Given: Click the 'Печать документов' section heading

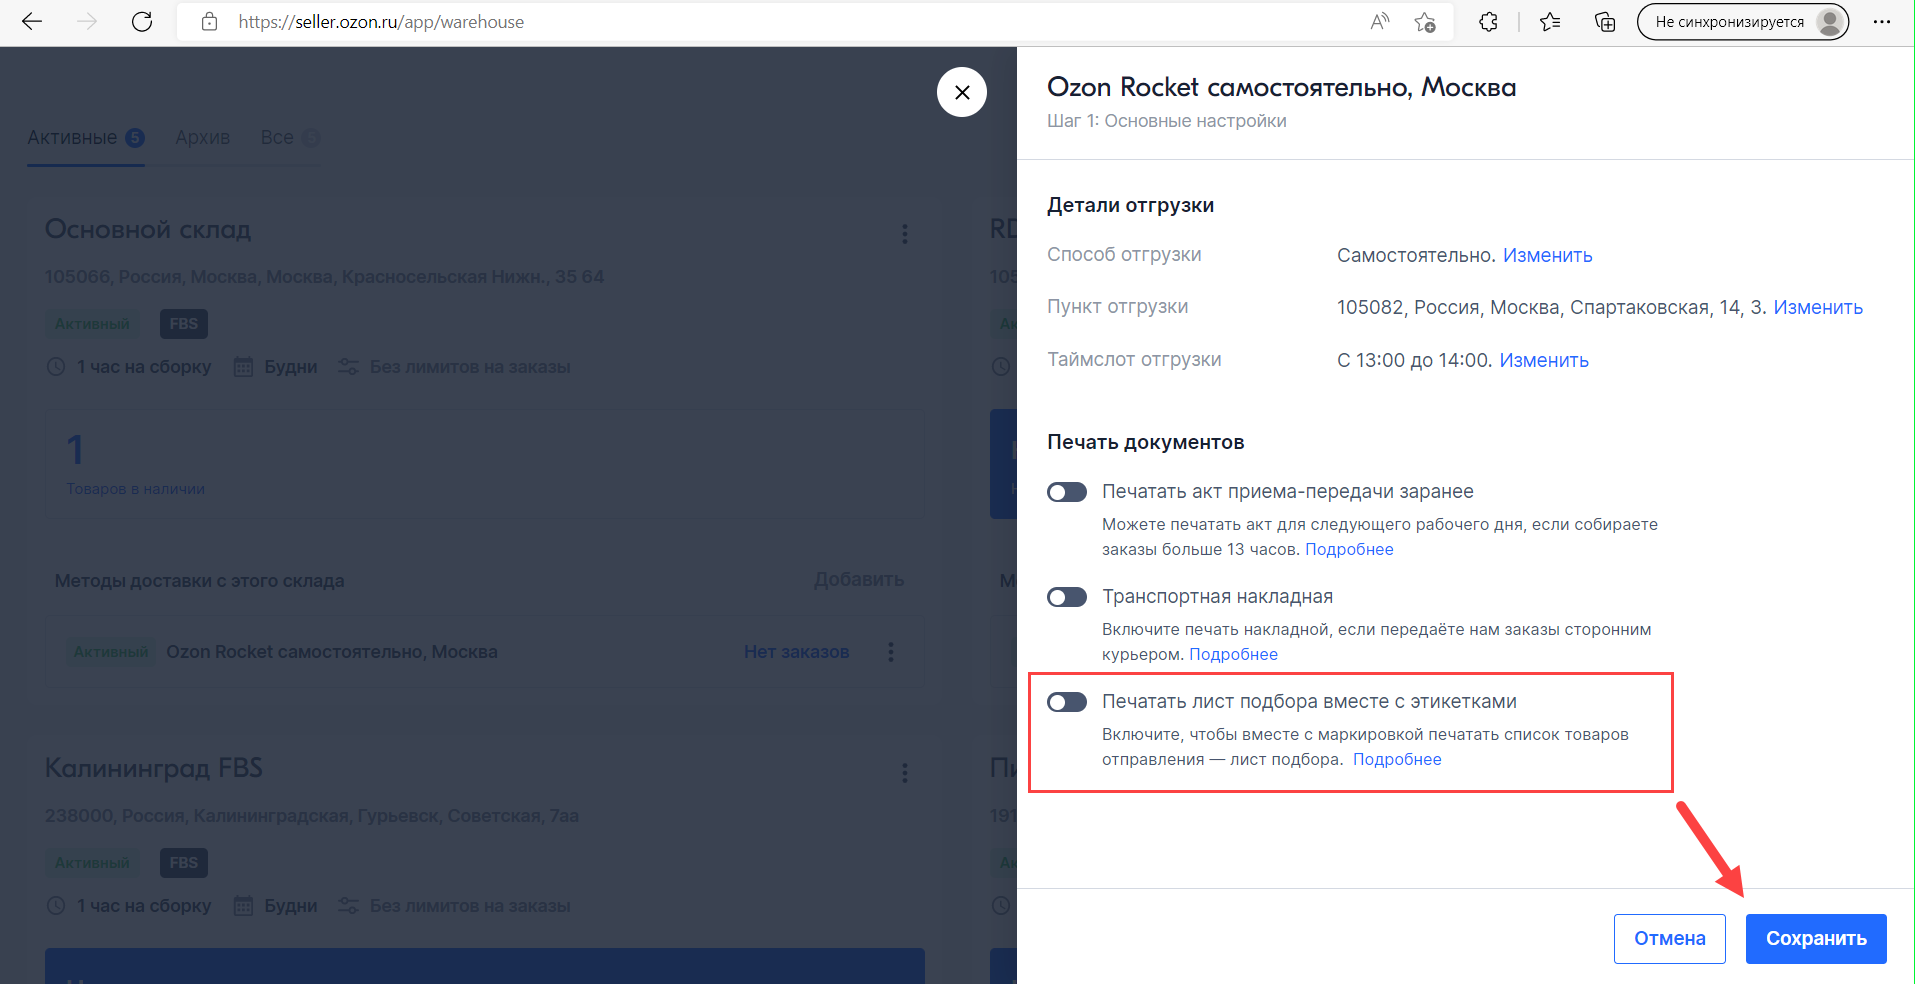Looking at the screenshot, I should (1146, 442).
